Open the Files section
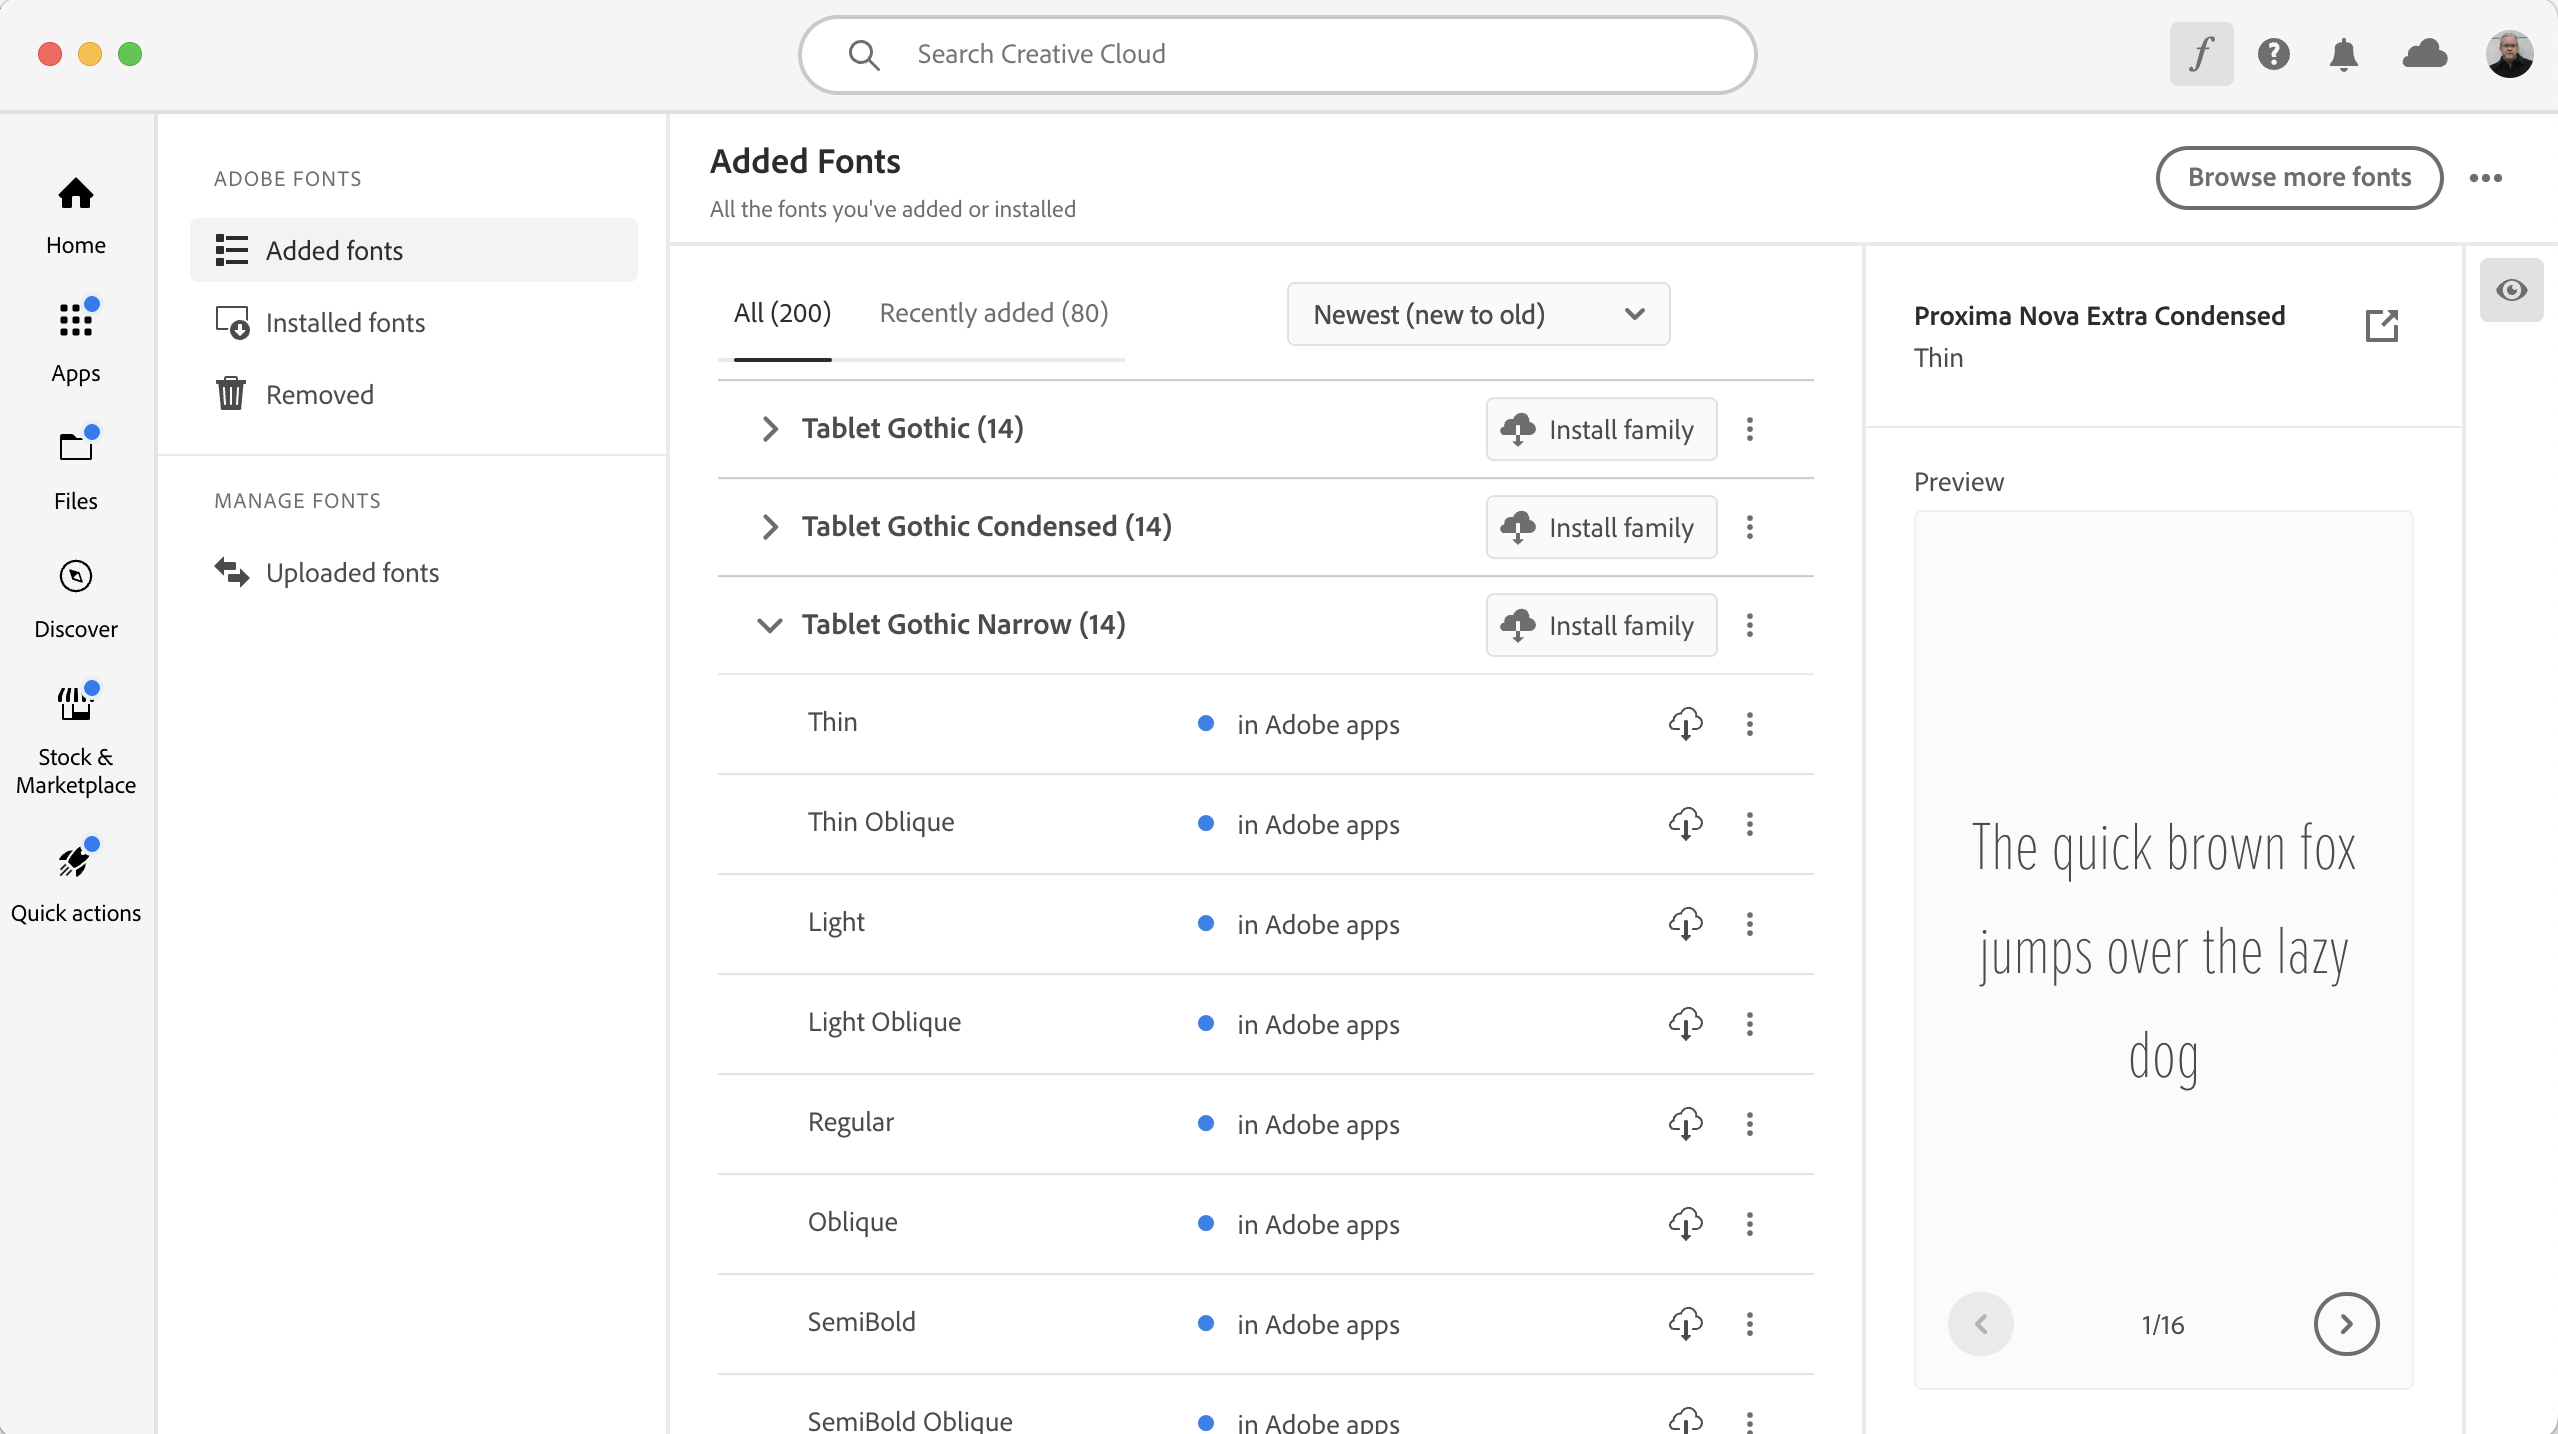The height and width of the screenshot is (1434, 2558). 76,468
